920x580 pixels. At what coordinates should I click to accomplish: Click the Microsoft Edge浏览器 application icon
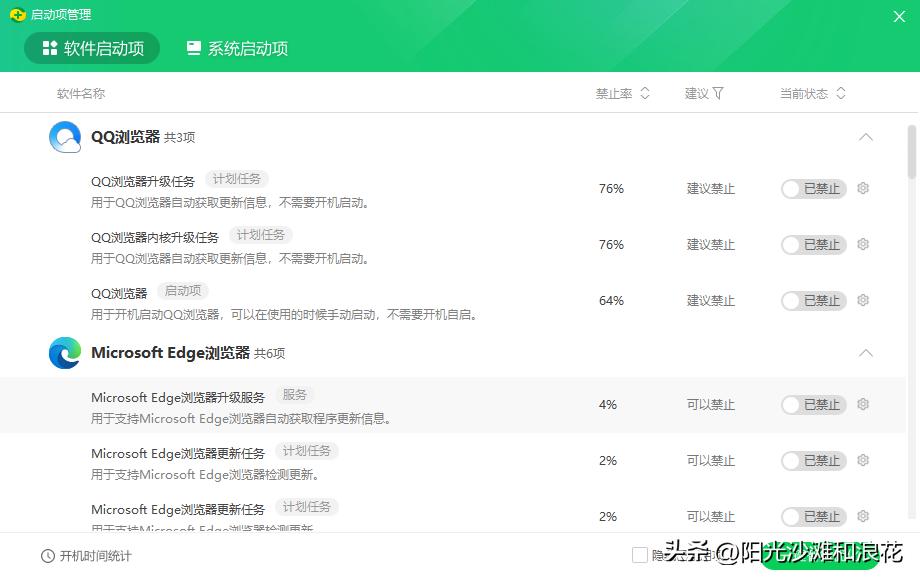tap(64, 353)
